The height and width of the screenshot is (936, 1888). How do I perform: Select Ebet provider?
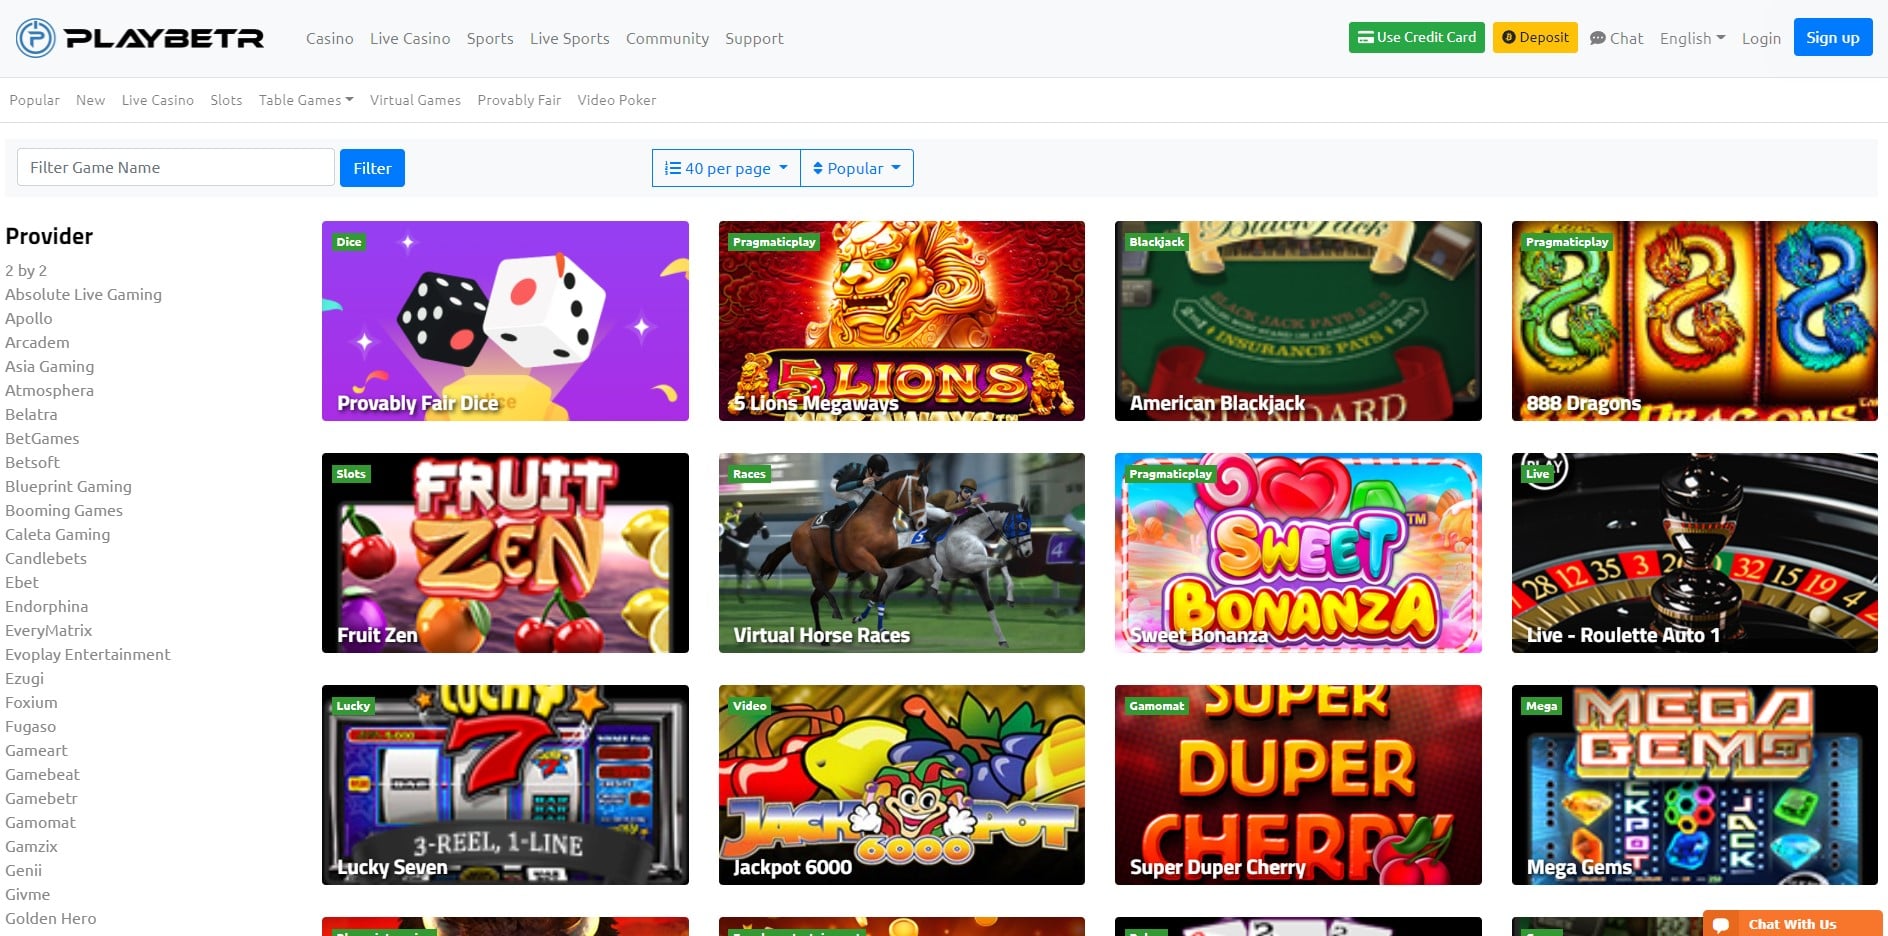[22, 582]
